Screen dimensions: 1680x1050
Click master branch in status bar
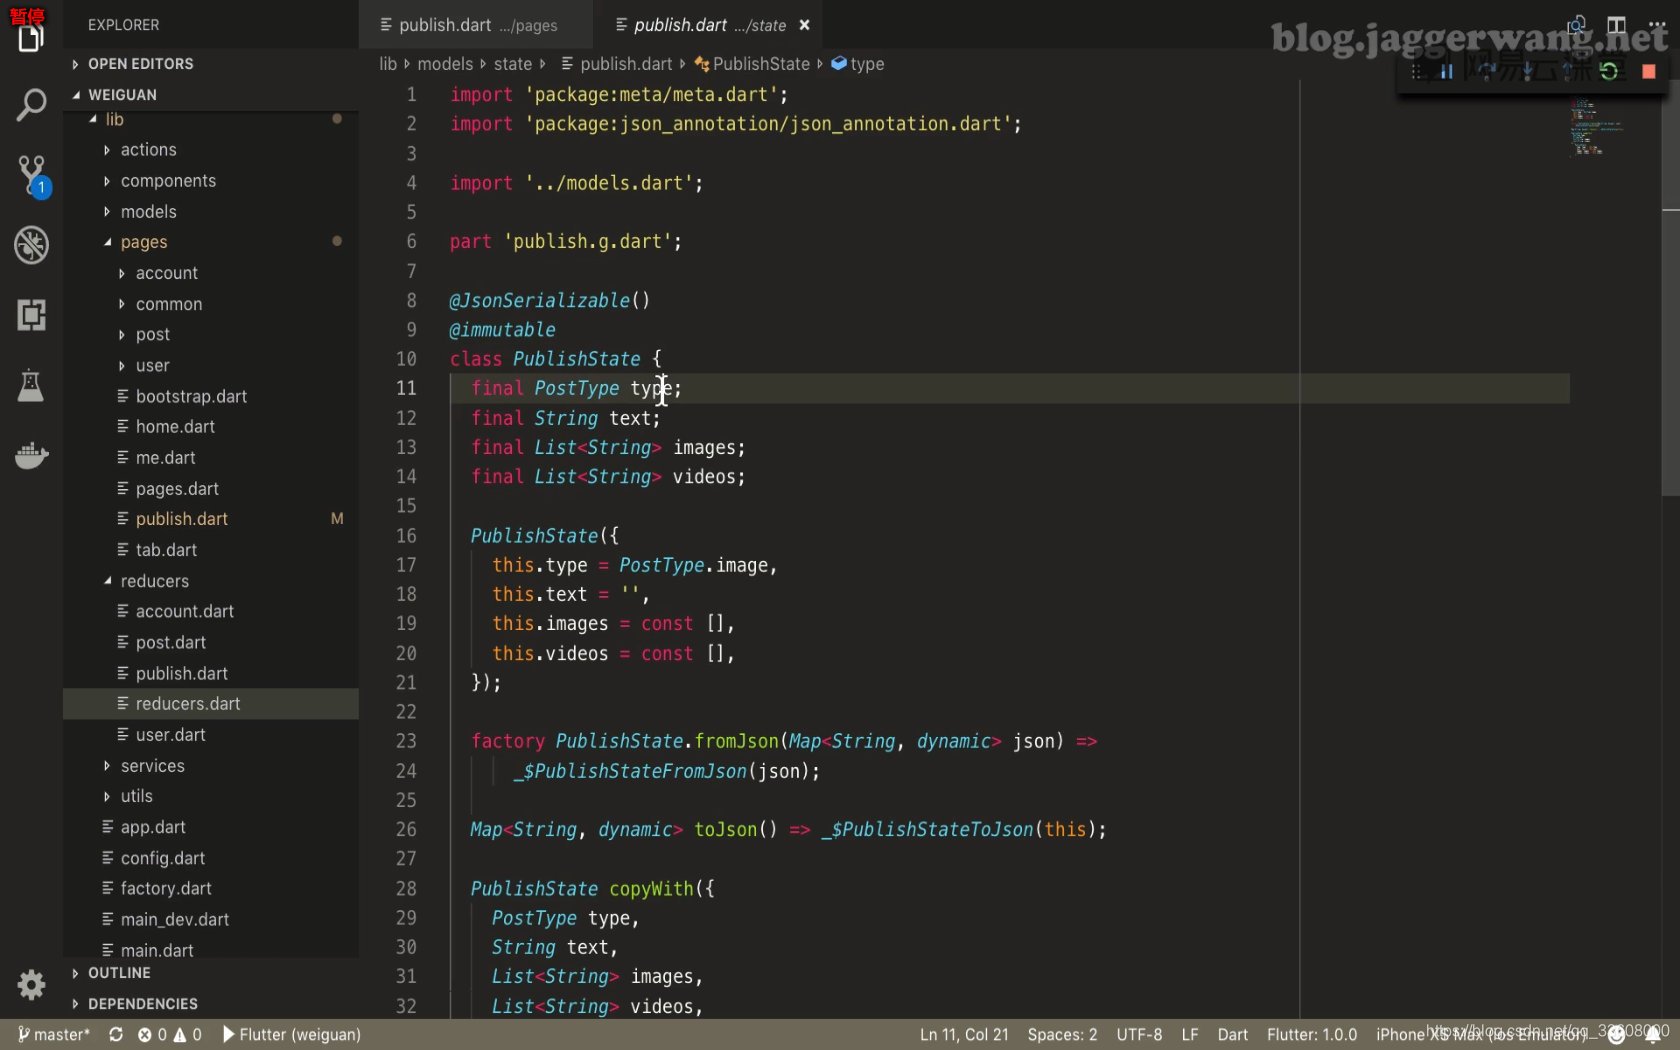coord(54,1034)
